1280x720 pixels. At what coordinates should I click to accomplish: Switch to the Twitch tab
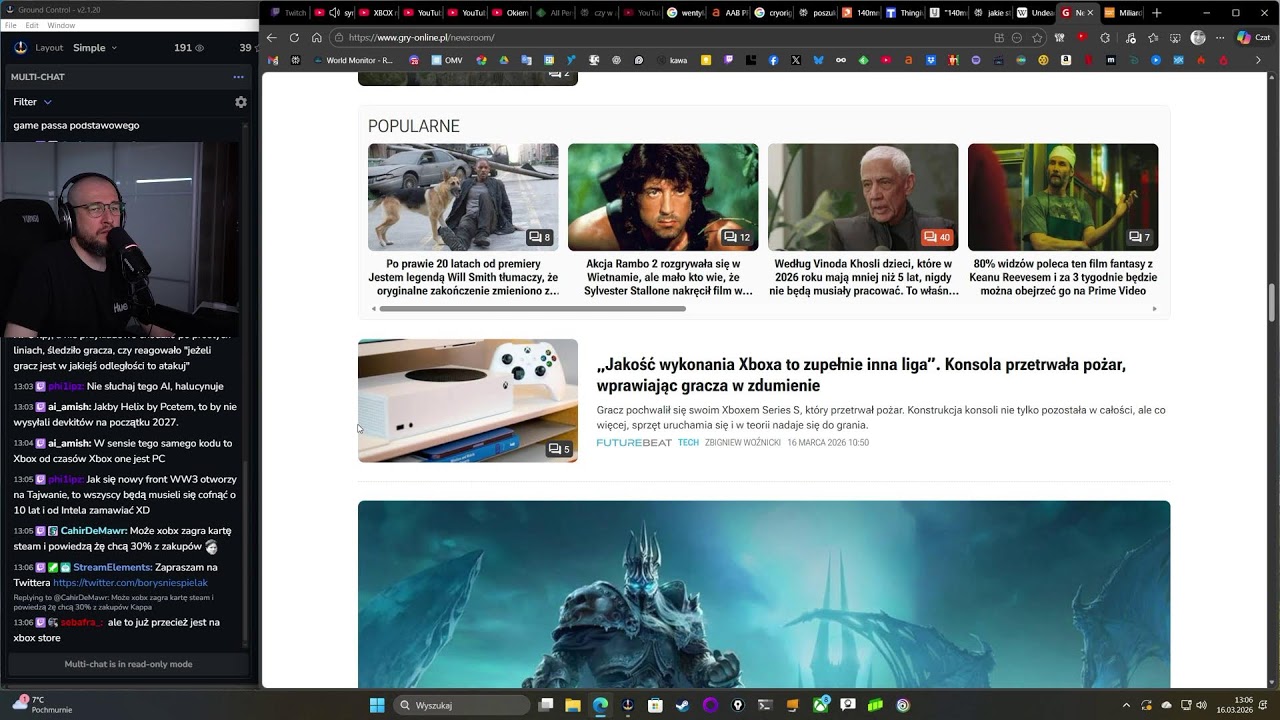(x=288, y=13)
